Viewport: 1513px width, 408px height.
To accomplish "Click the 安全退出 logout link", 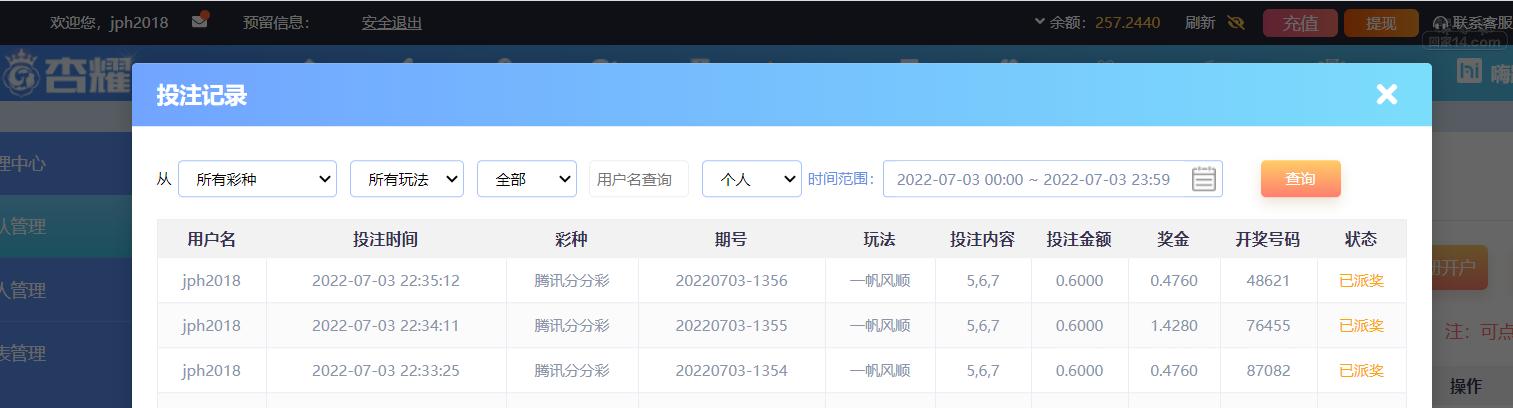I will 391,22.
